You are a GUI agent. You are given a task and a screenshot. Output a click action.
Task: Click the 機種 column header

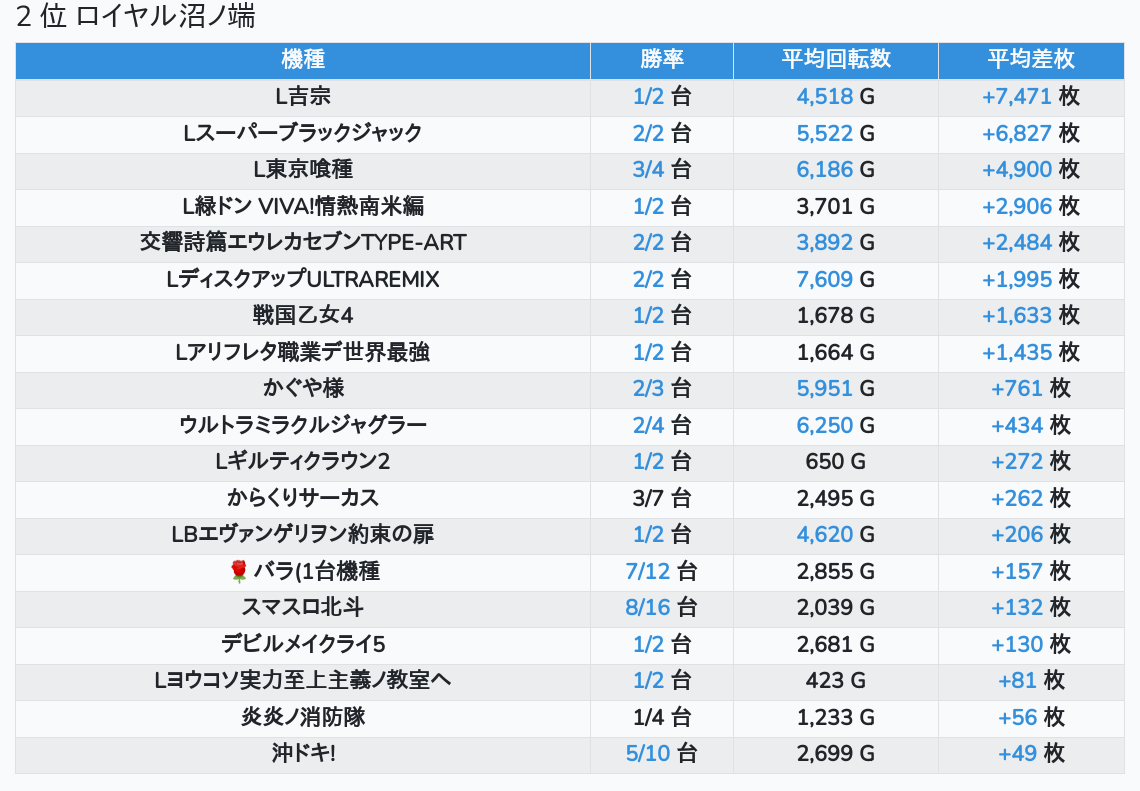click(x=302, y=59)
